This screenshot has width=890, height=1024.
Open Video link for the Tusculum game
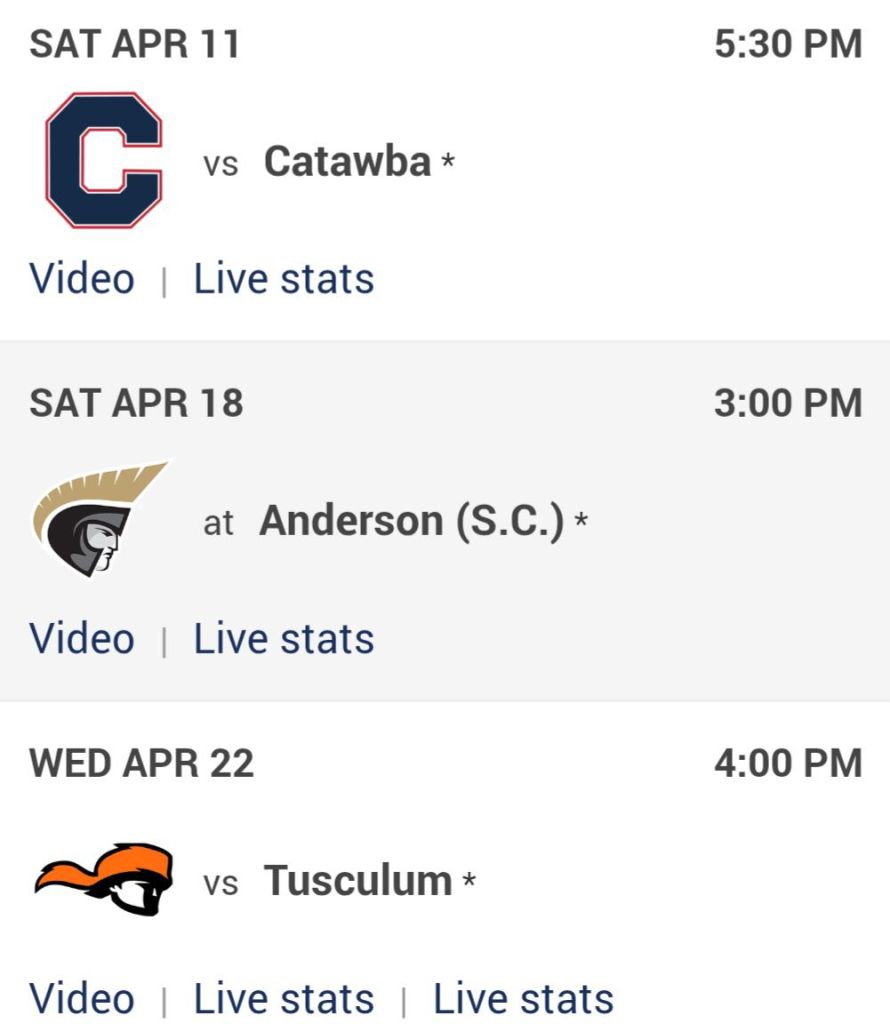click(82, 998)
